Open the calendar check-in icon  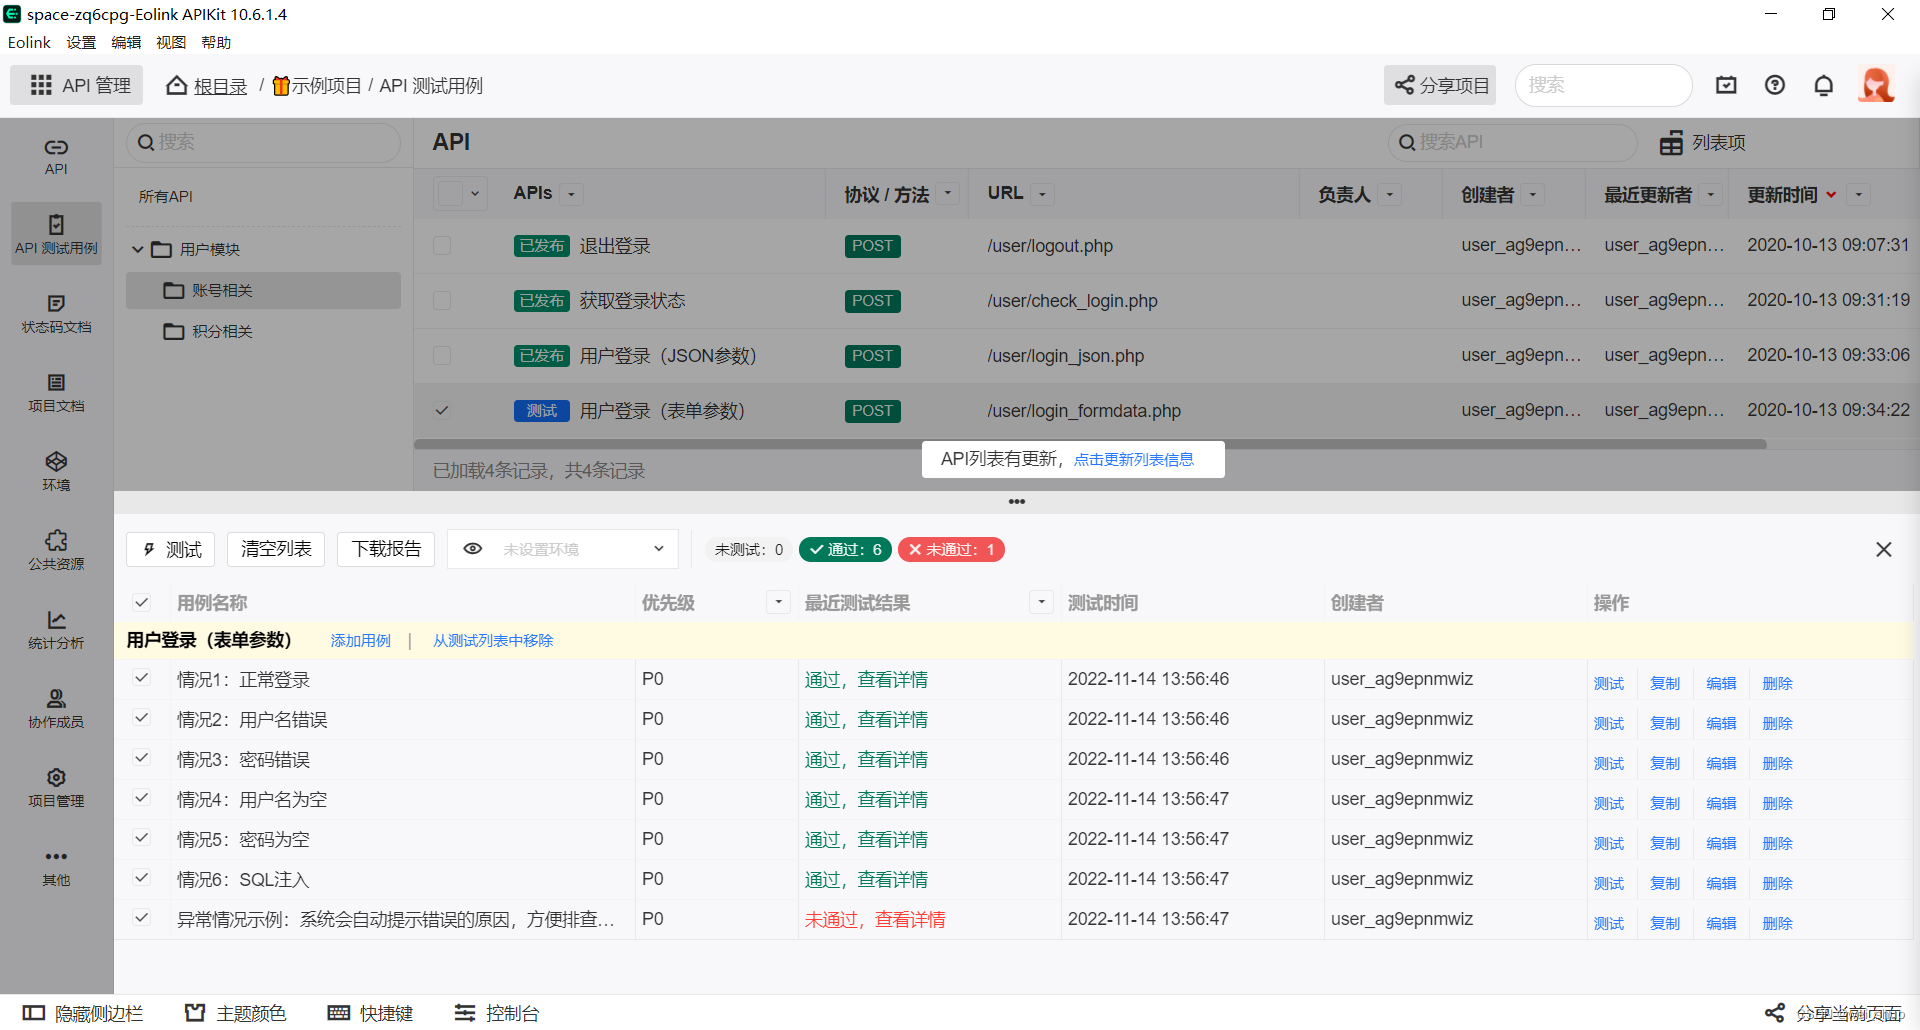[x=1726, y=85]
